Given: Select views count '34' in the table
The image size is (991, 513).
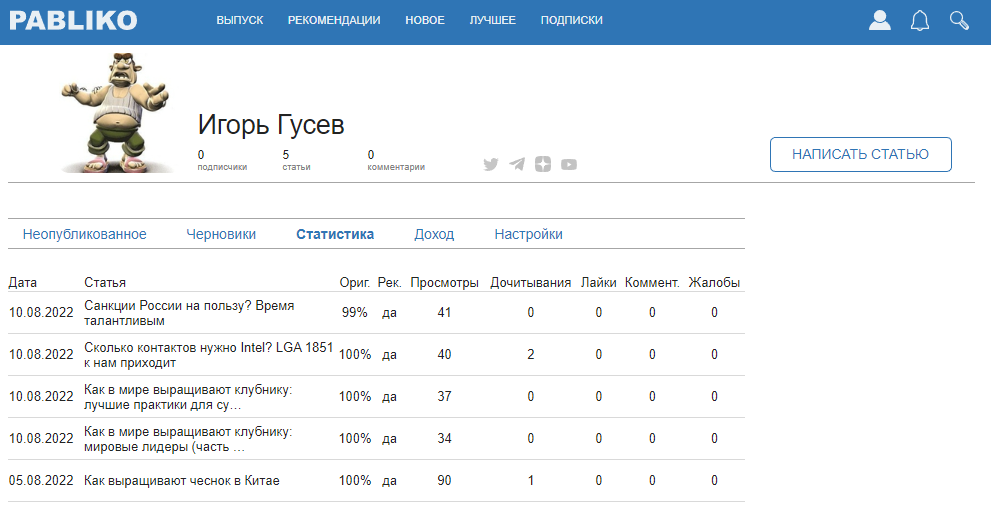Looking at the screenshot, I should (444, 439).
